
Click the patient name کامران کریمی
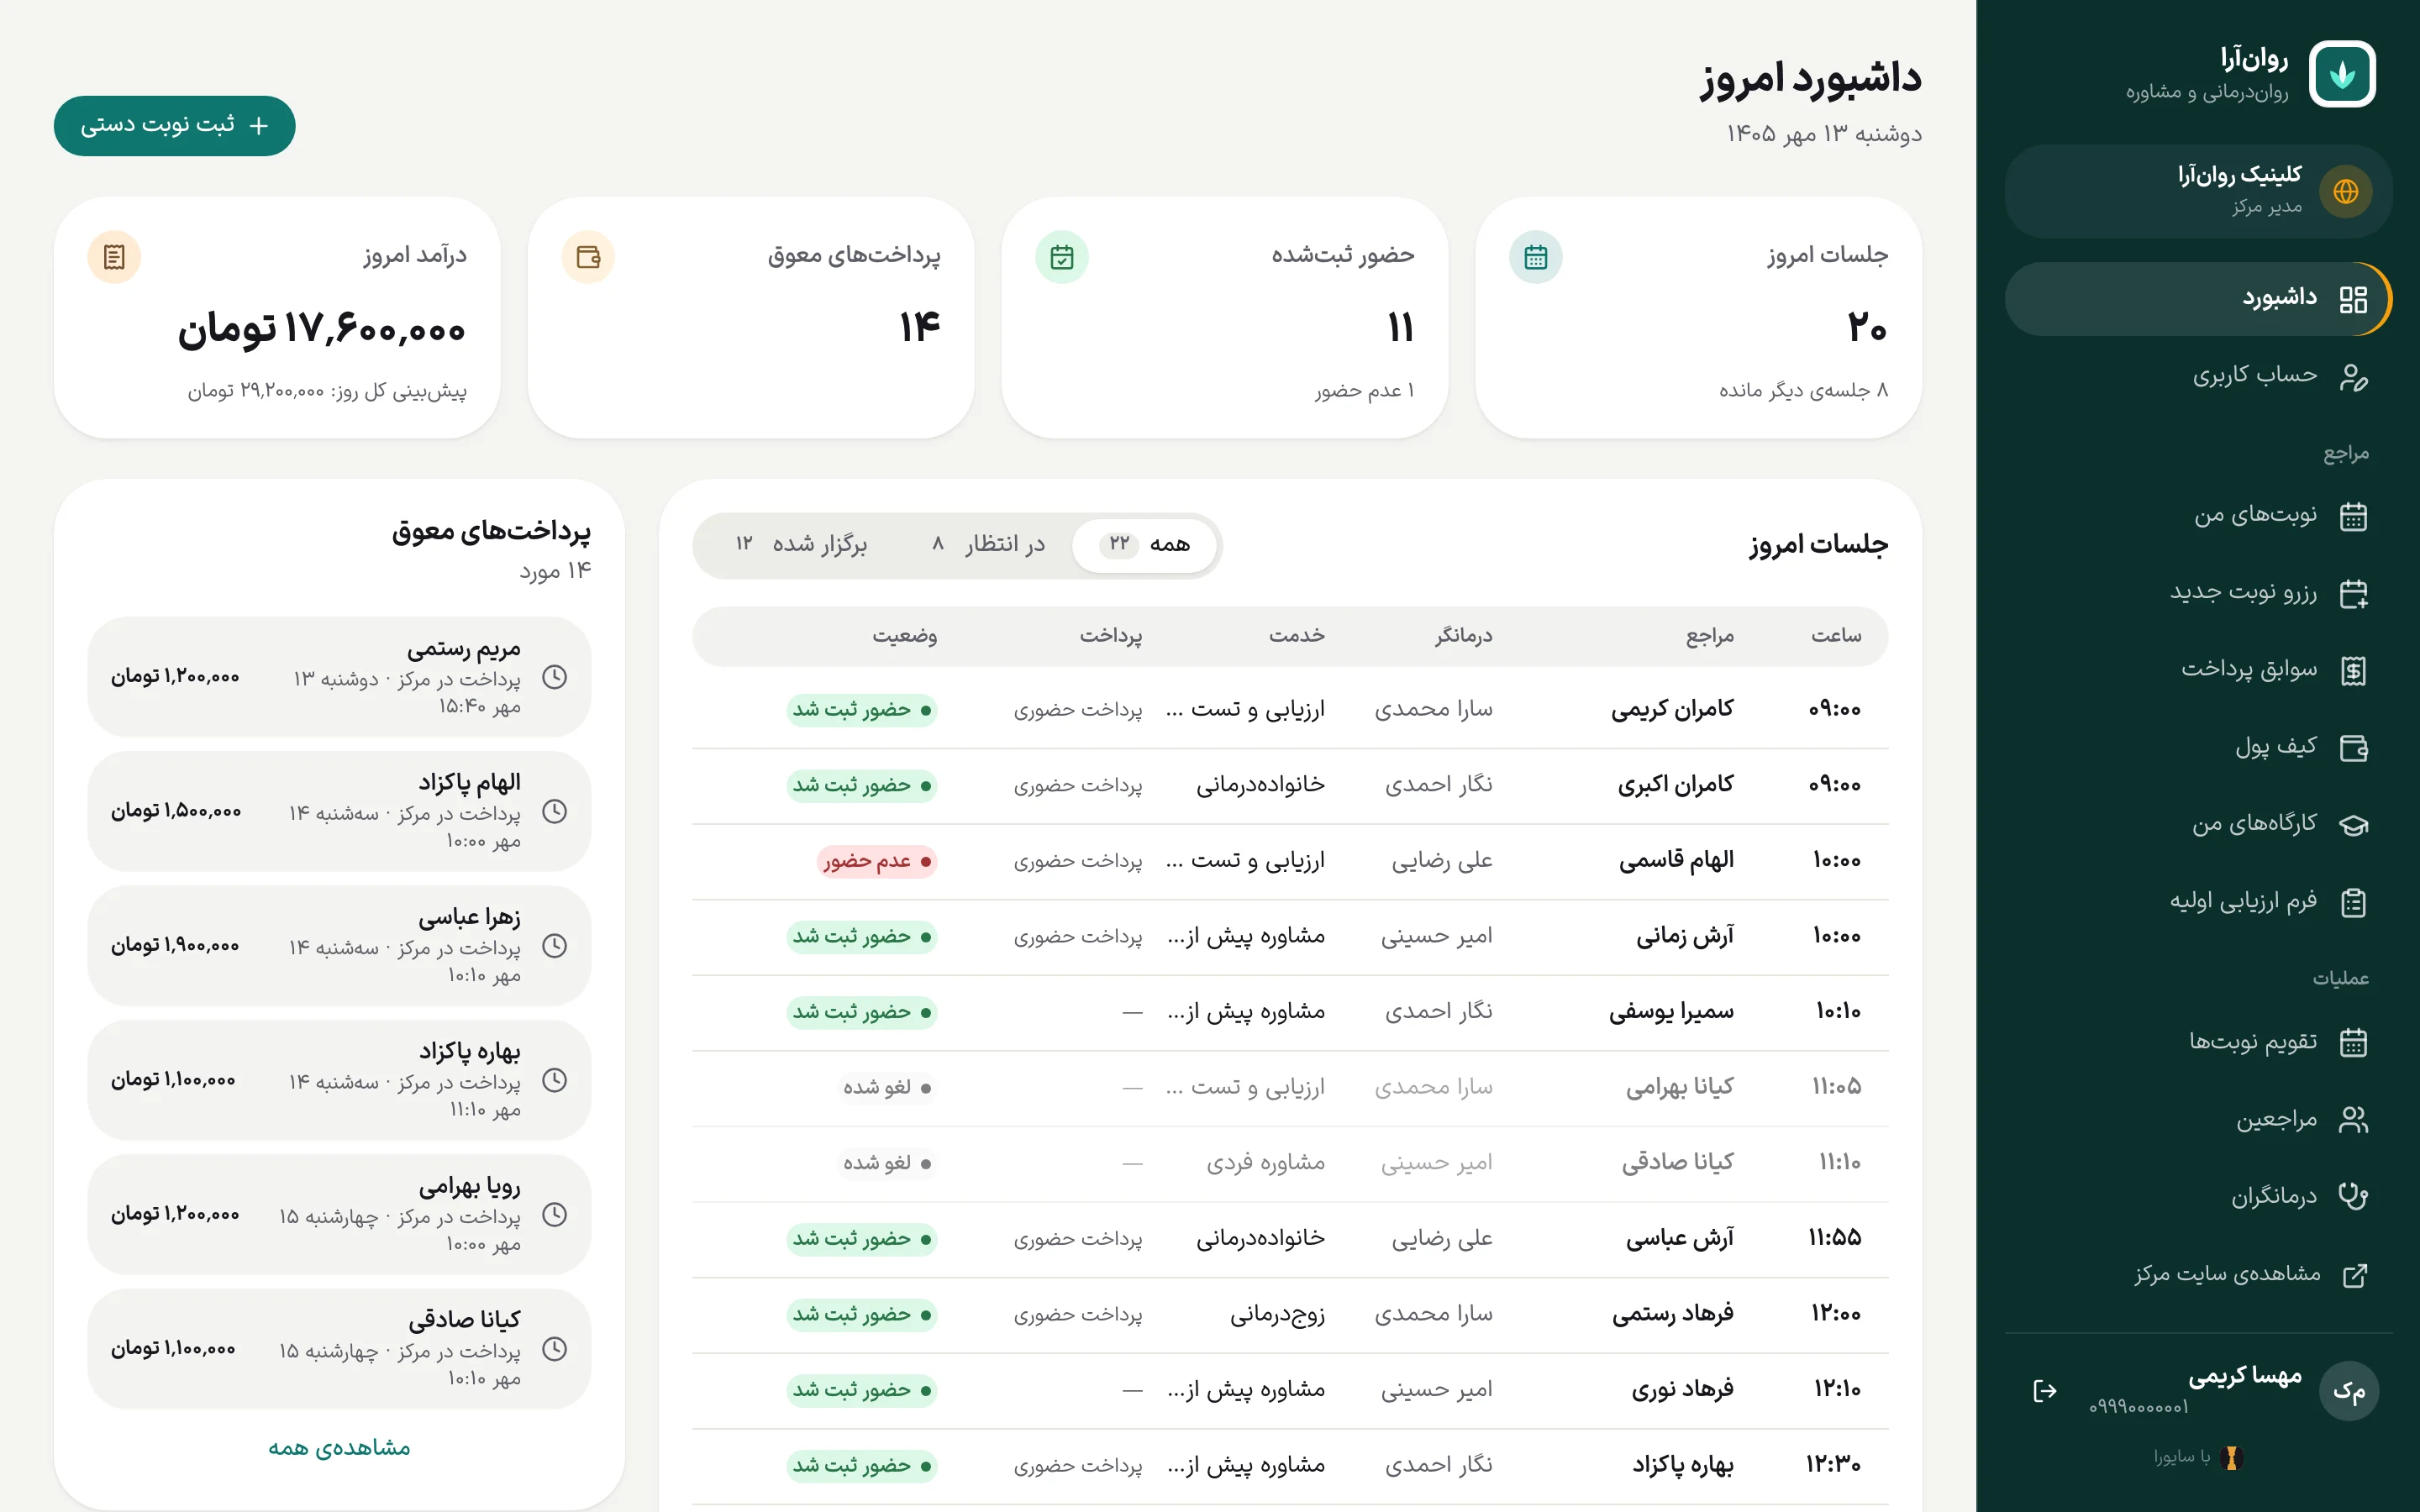pyautogui.click(x=1672, y=710)
